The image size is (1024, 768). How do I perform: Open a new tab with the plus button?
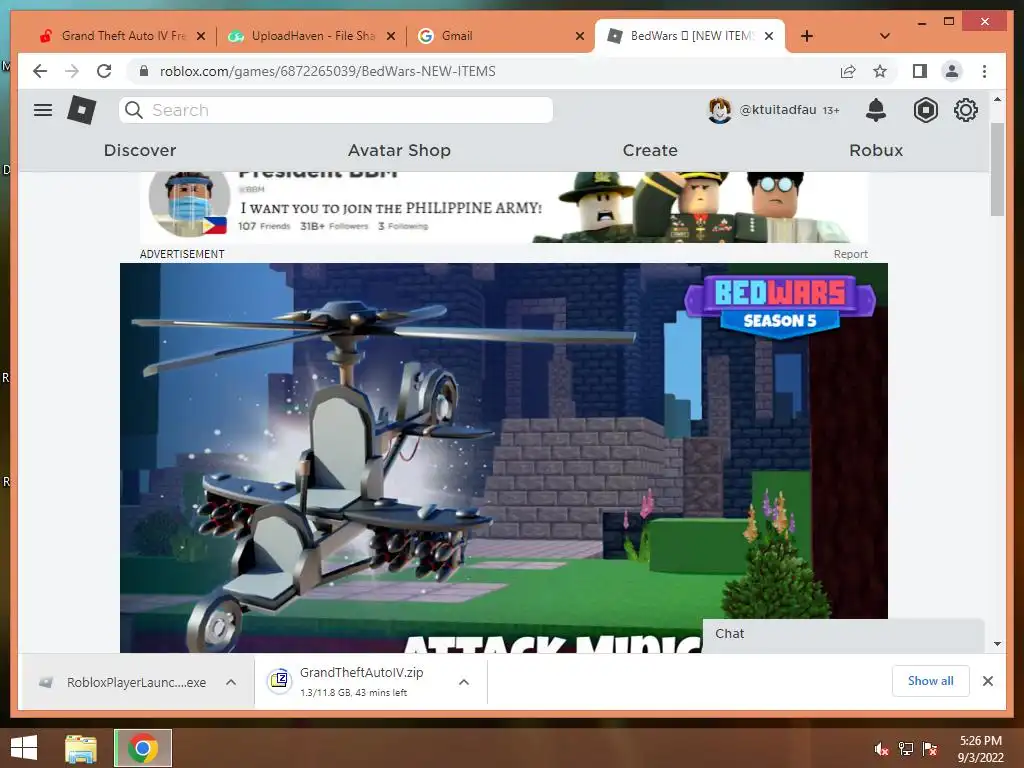click(x=807, y=36)
